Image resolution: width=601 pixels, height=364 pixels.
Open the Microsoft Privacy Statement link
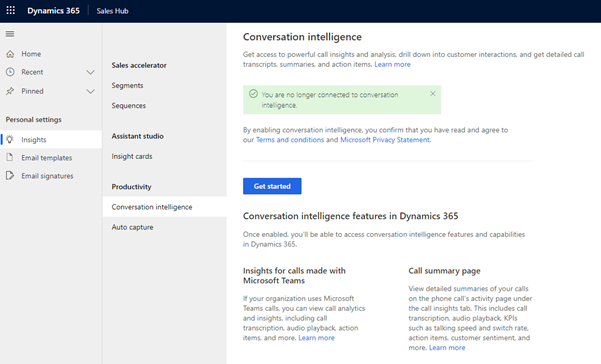coord(385,140)
